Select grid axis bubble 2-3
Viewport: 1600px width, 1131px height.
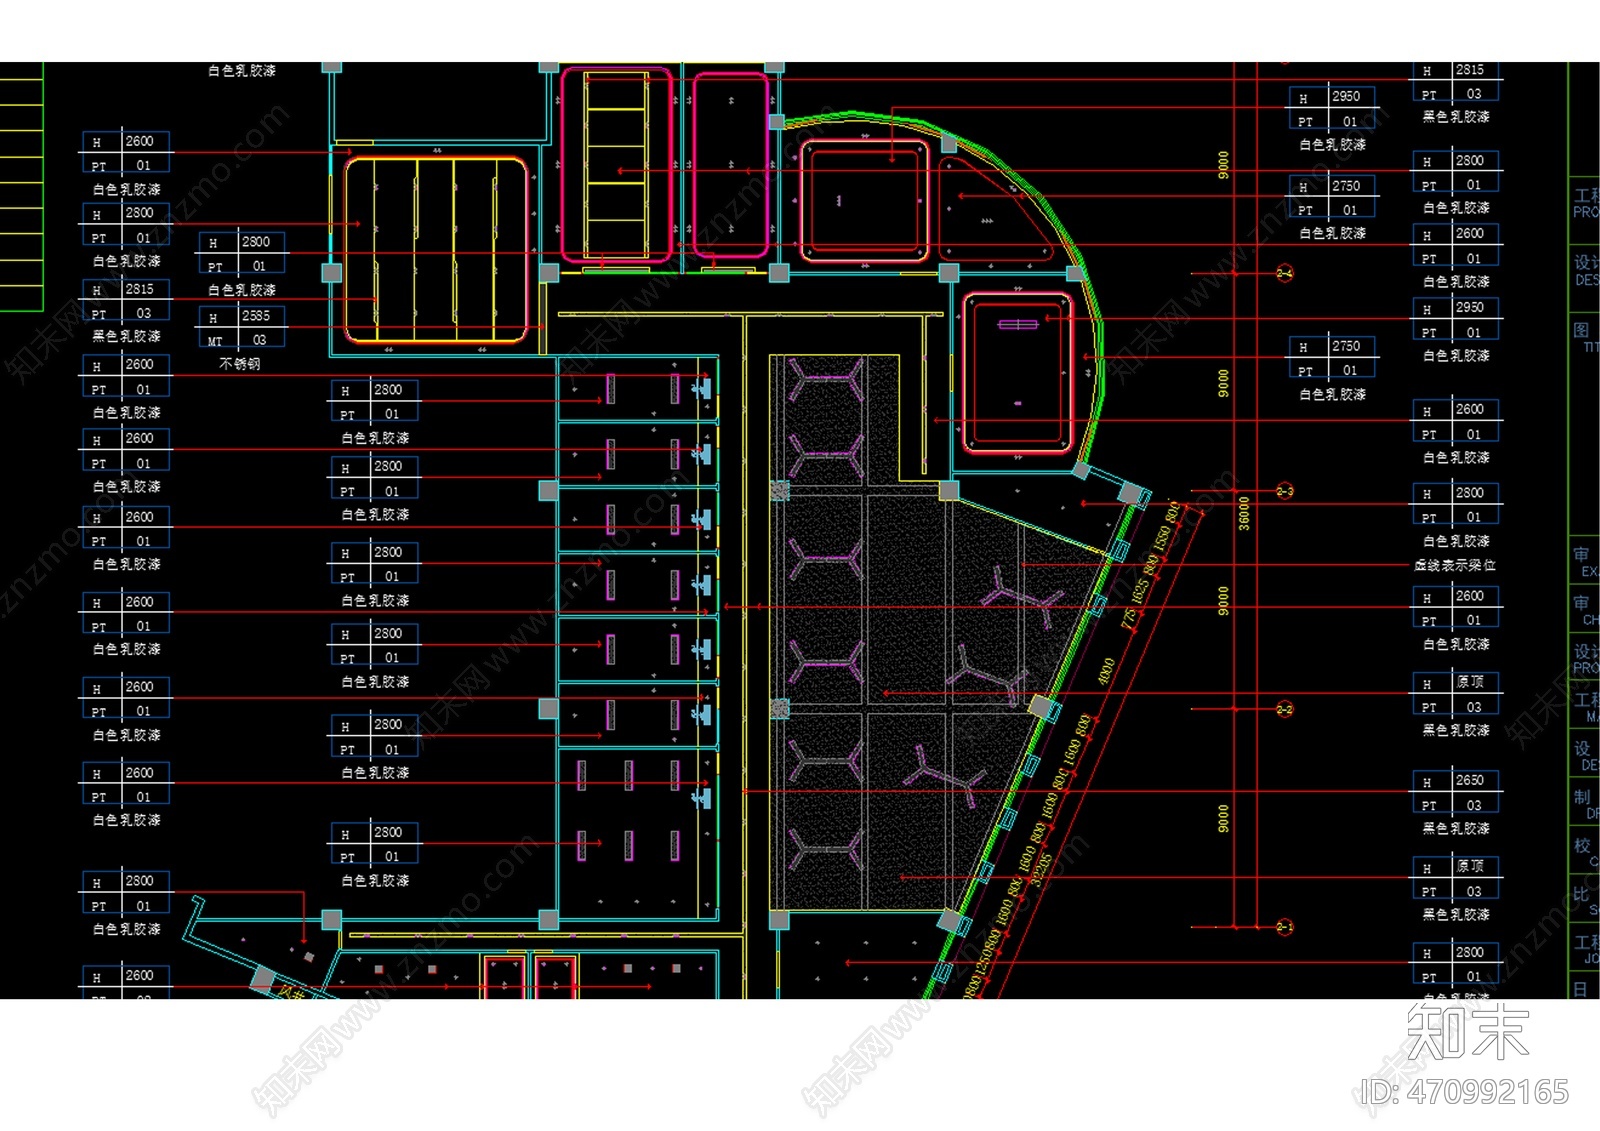[1285, 491]
